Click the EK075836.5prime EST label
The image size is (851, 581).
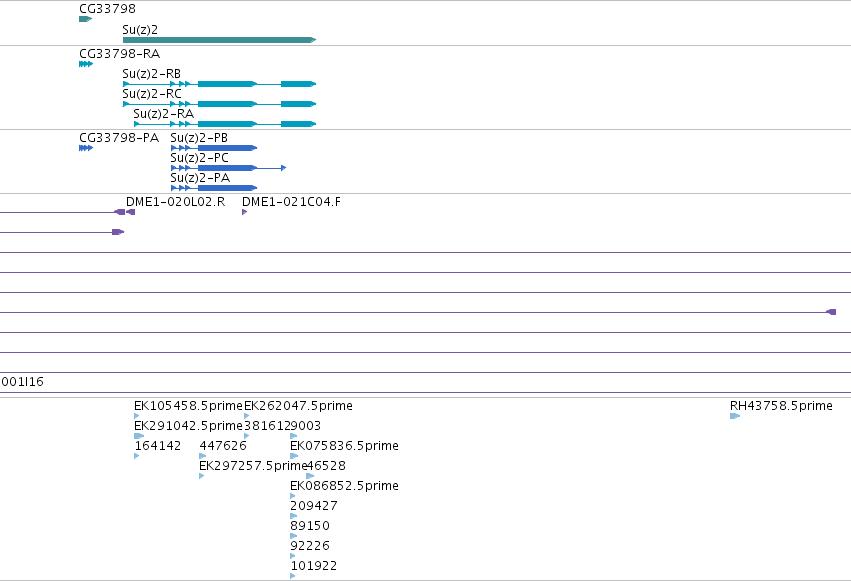[345, 446]
